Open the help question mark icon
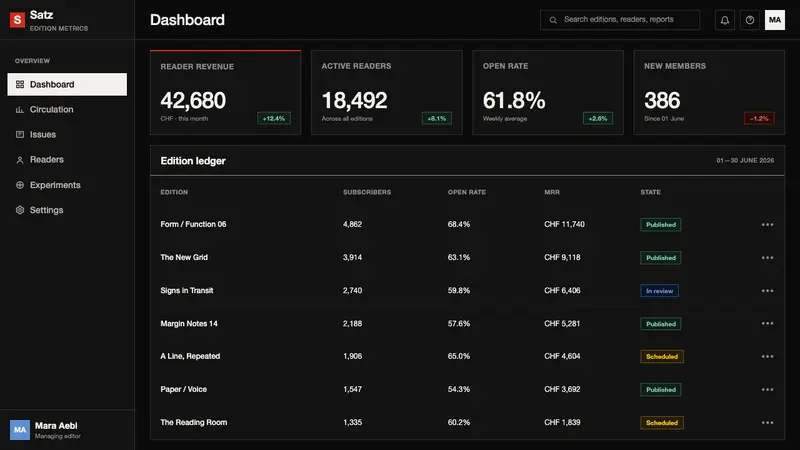The width and height of the screenshot is (800, 450). pyautogui.click(x=749, y=20)
